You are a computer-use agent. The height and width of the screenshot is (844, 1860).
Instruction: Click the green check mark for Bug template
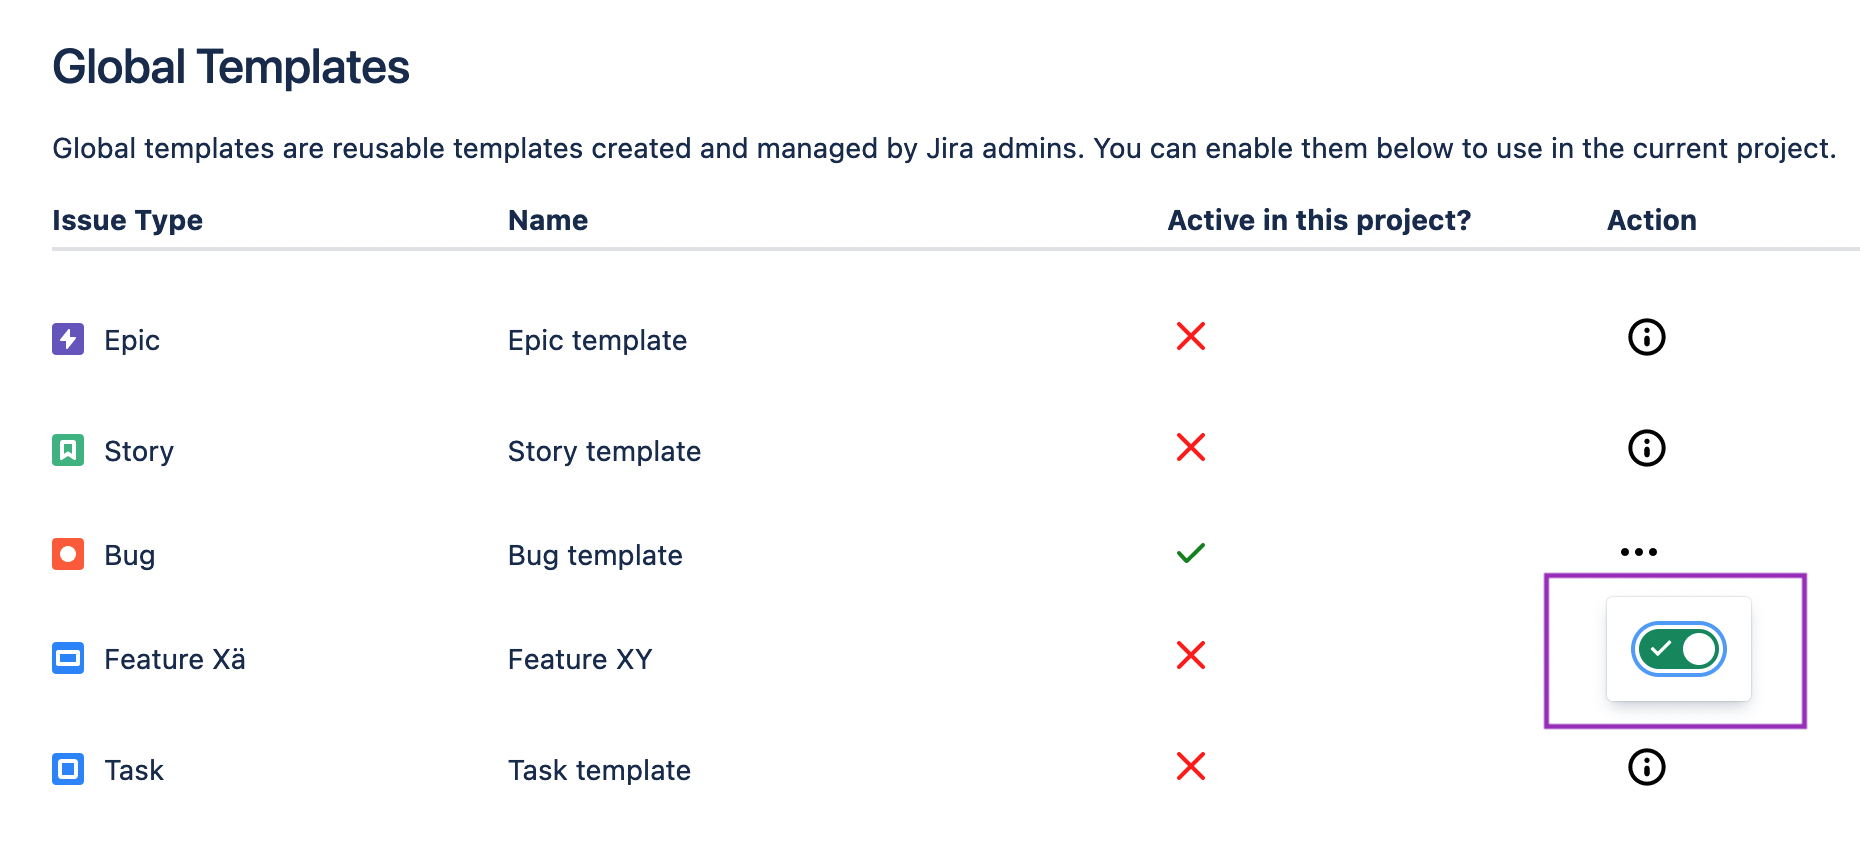tap(1192, 551)
